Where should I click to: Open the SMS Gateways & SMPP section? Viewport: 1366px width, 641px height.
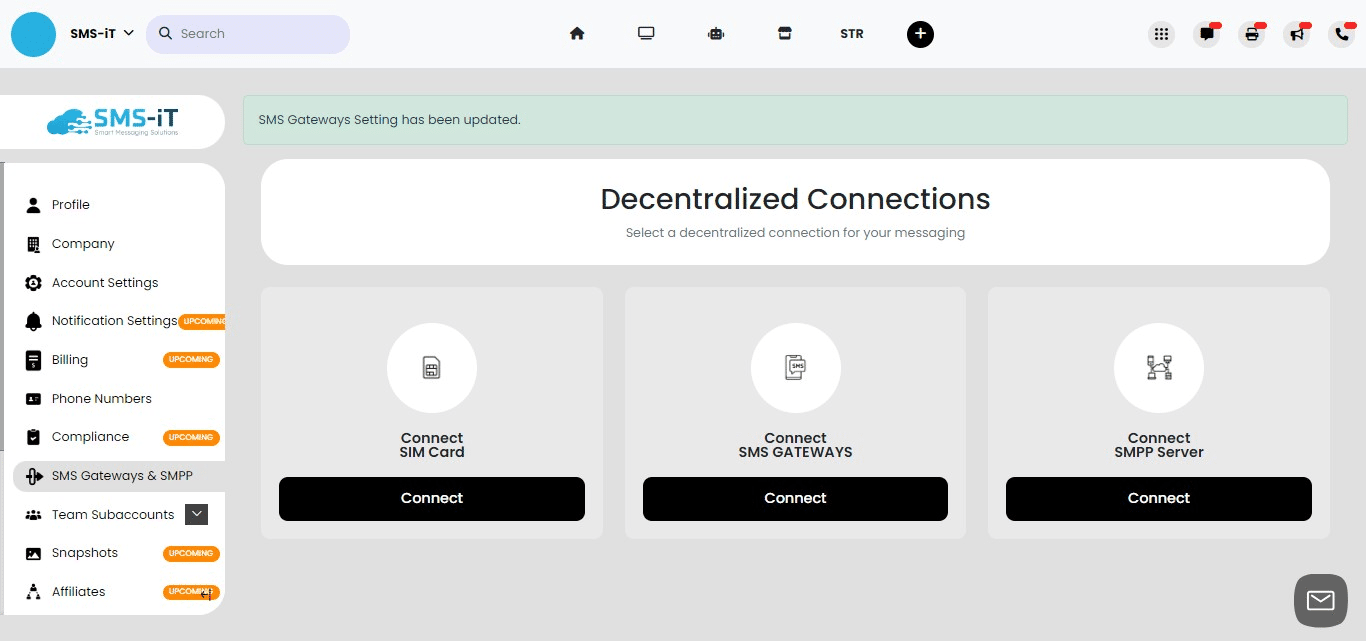coord(124,475)
